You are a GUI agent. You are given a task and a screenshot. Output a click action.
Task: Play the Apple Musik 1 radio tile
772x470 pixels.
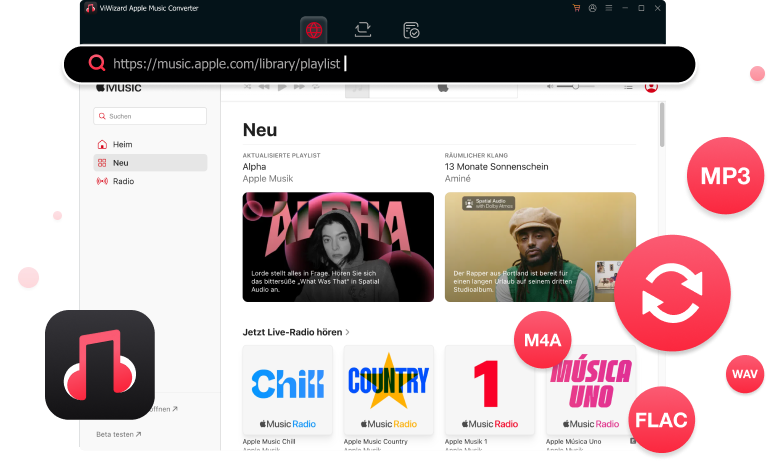(x=489, y=390)
